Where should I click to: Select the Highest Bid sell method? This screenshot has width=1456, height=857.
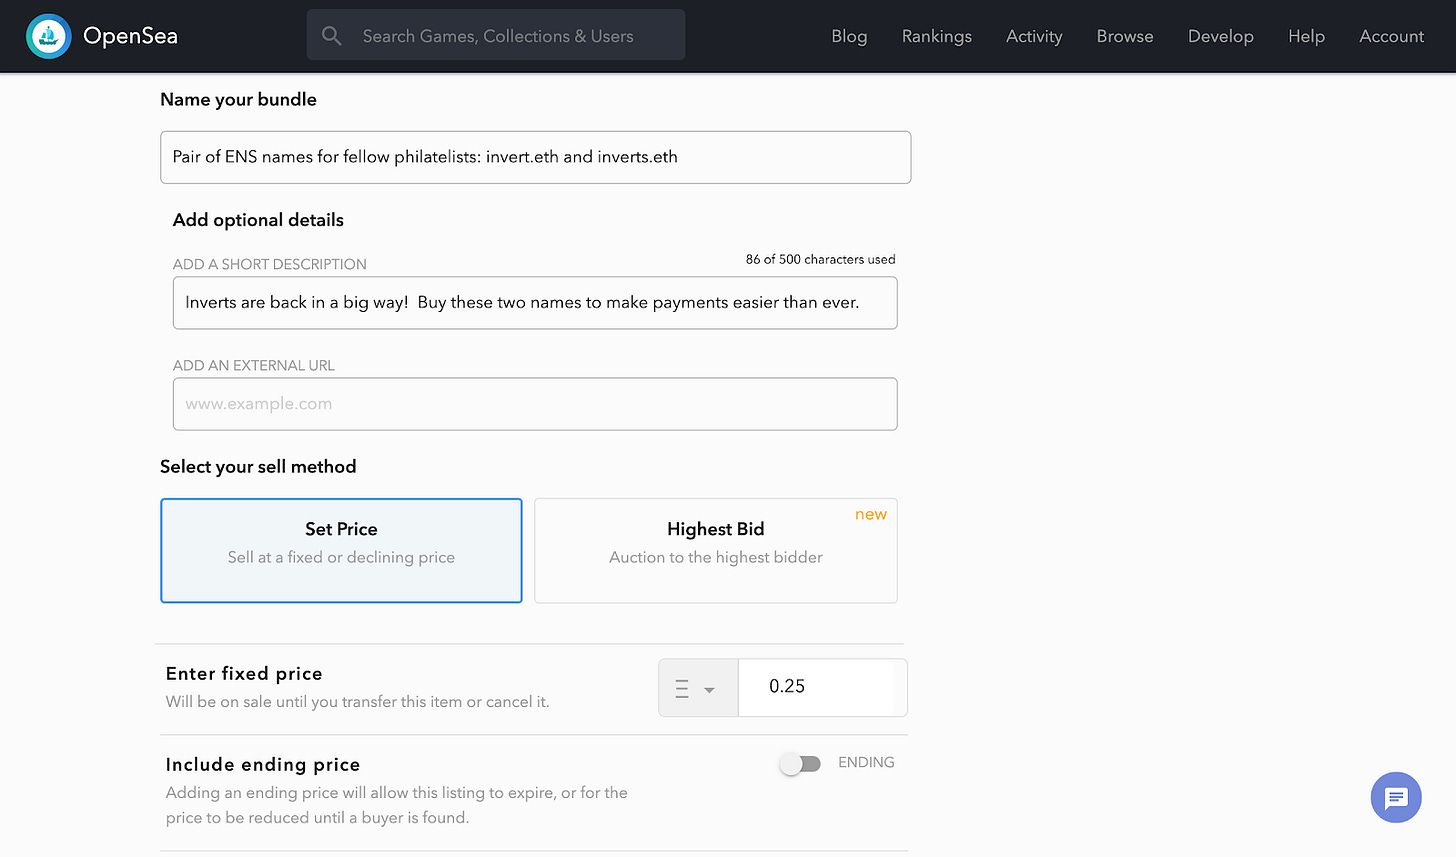(x=715, y=550)
